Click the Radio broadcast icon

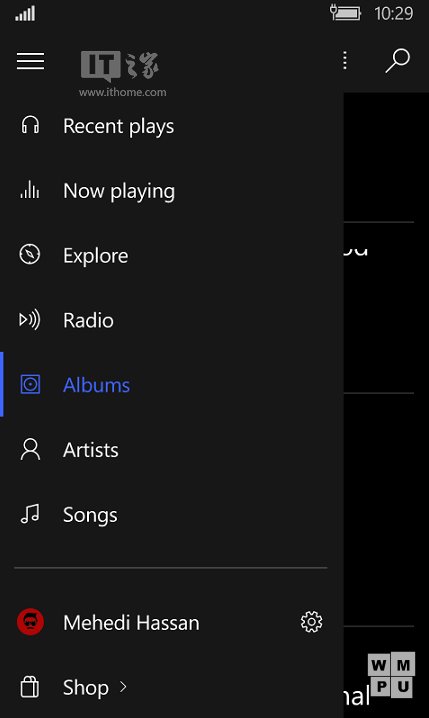30,320
